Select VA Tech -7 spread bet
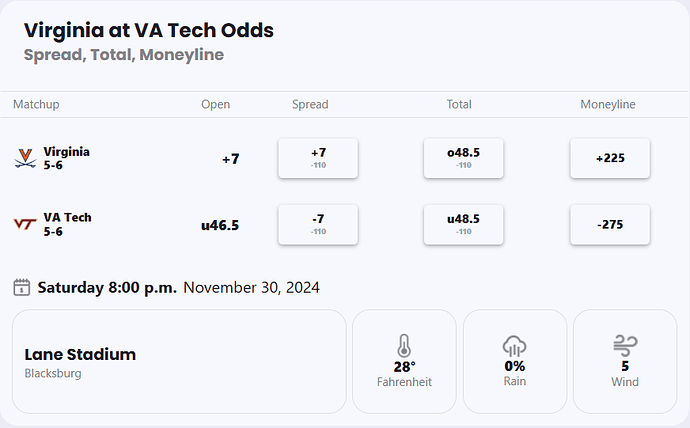 (318, 225)
